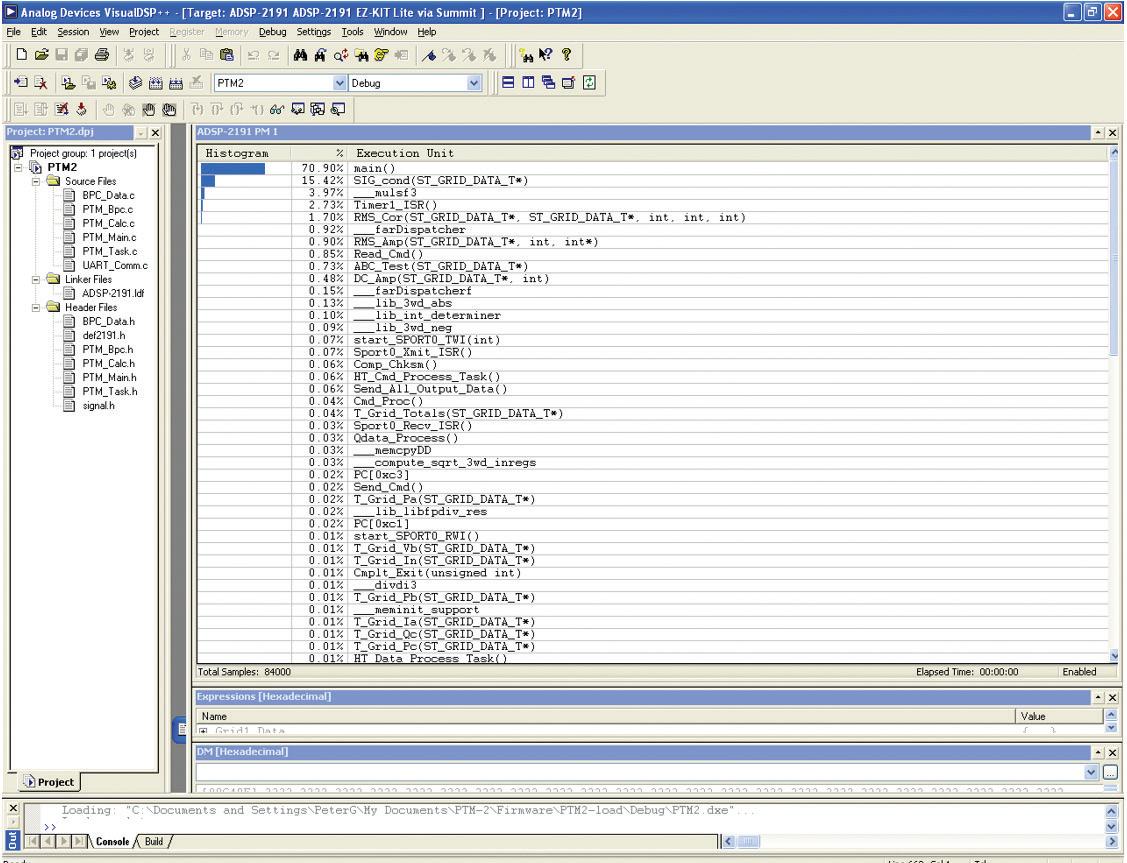
Task: Collapse the Source Files folder
Action: point(35,181)
